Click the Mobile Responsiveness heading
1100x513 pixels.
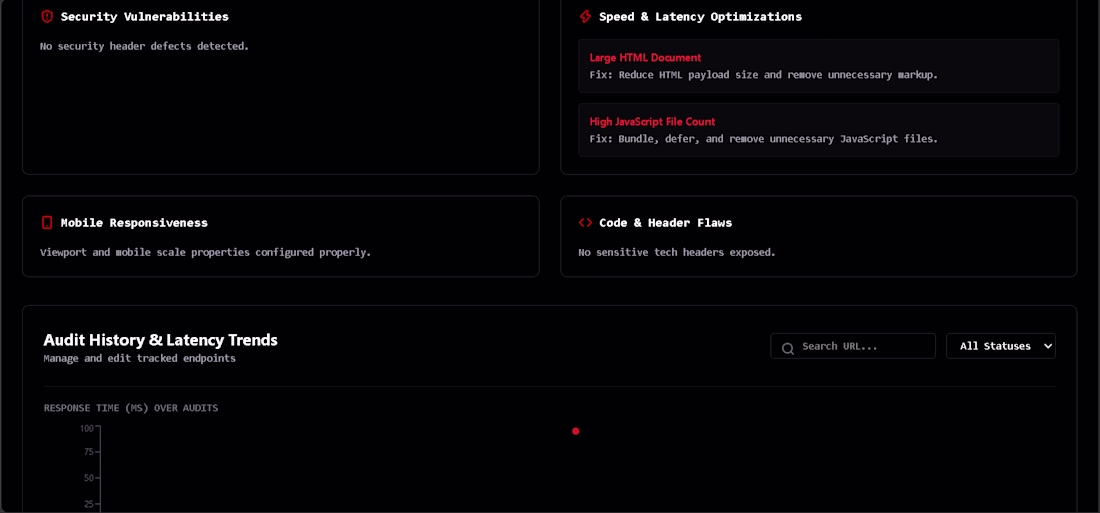[134, 222]
